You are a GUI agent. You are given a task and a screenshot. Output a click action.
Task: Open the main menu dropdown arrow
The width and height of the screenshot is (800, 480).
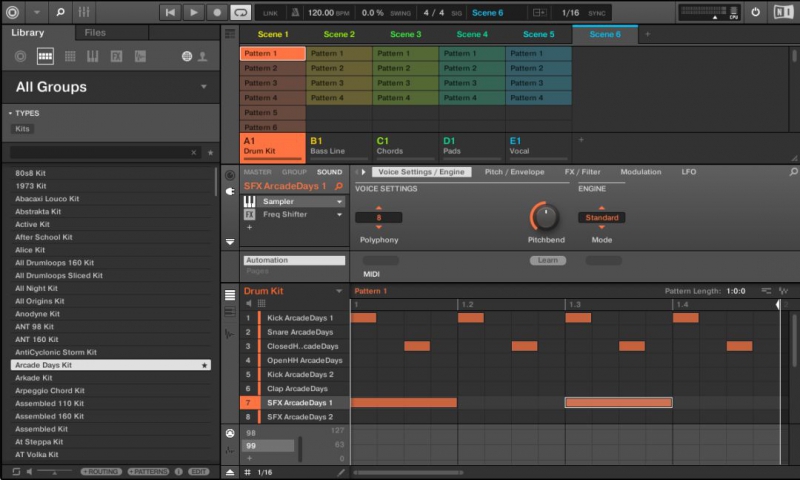[x=37, y=12]
